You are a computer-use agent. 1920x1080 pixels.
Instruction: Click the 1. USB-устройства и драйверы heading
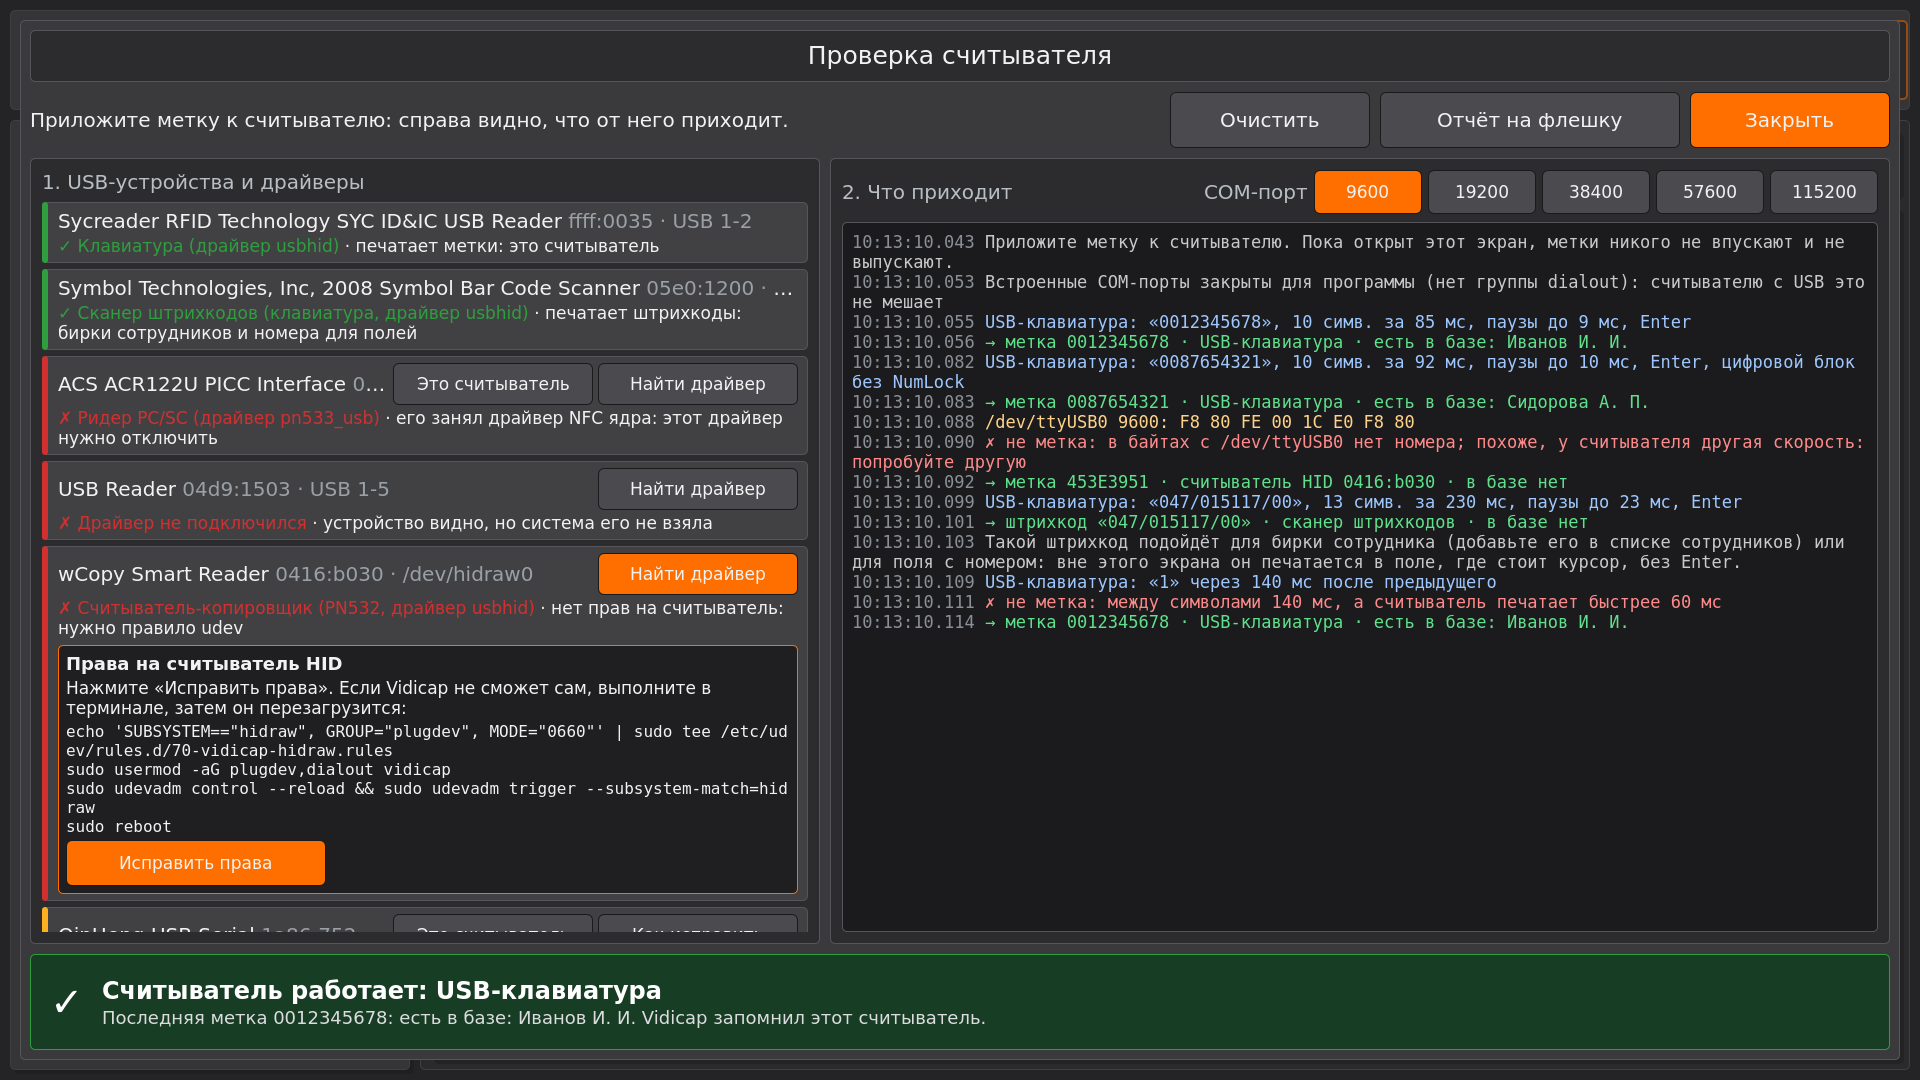click(x=203, y=182)
